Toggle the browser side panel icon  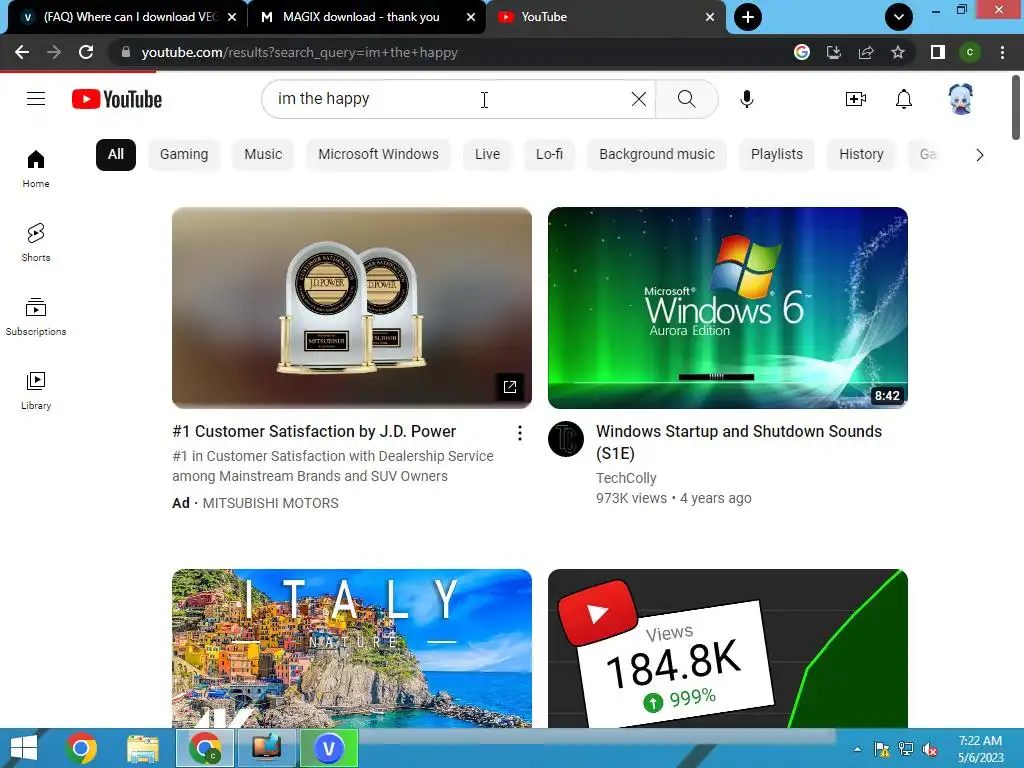[938, 52]
